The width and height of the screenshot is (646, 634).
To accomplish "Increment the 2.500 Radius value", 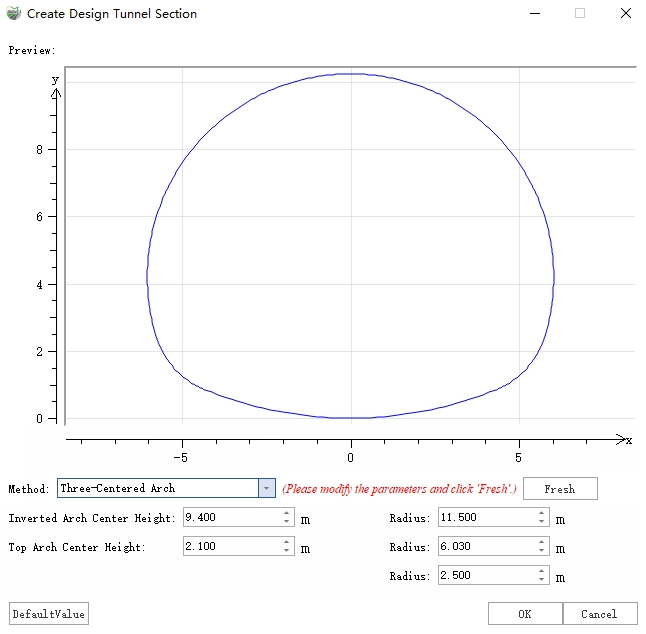I will [542, 572].
